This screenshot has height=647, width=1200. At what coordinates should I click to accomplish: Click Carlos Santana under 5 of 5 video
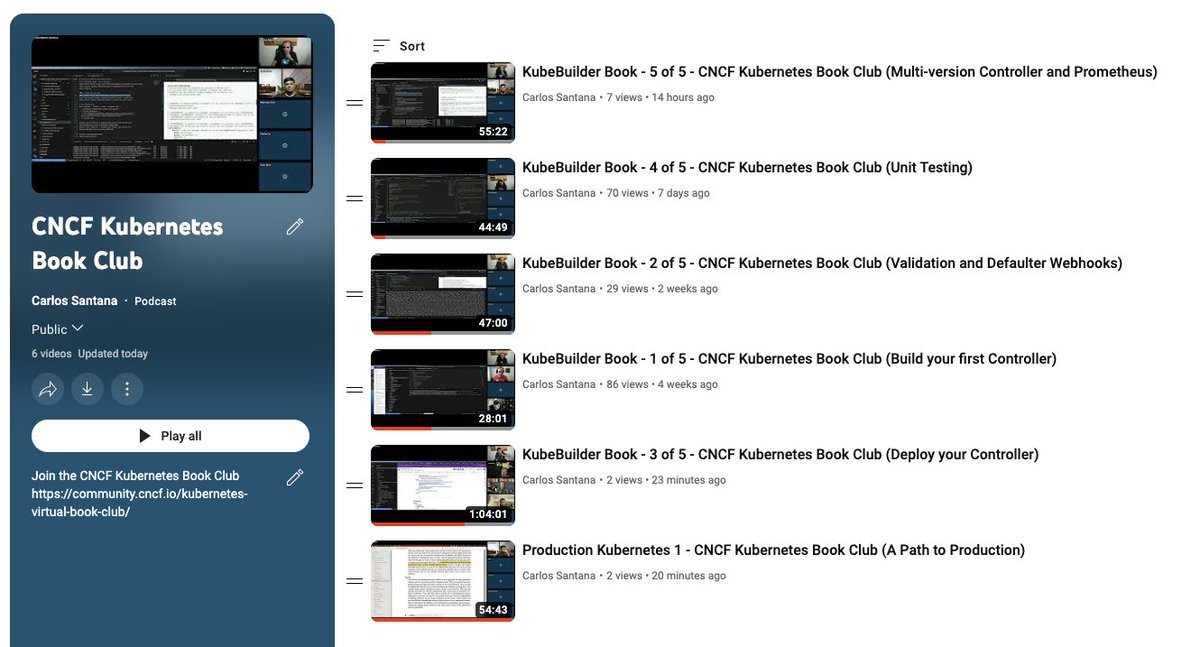(558, 98)
